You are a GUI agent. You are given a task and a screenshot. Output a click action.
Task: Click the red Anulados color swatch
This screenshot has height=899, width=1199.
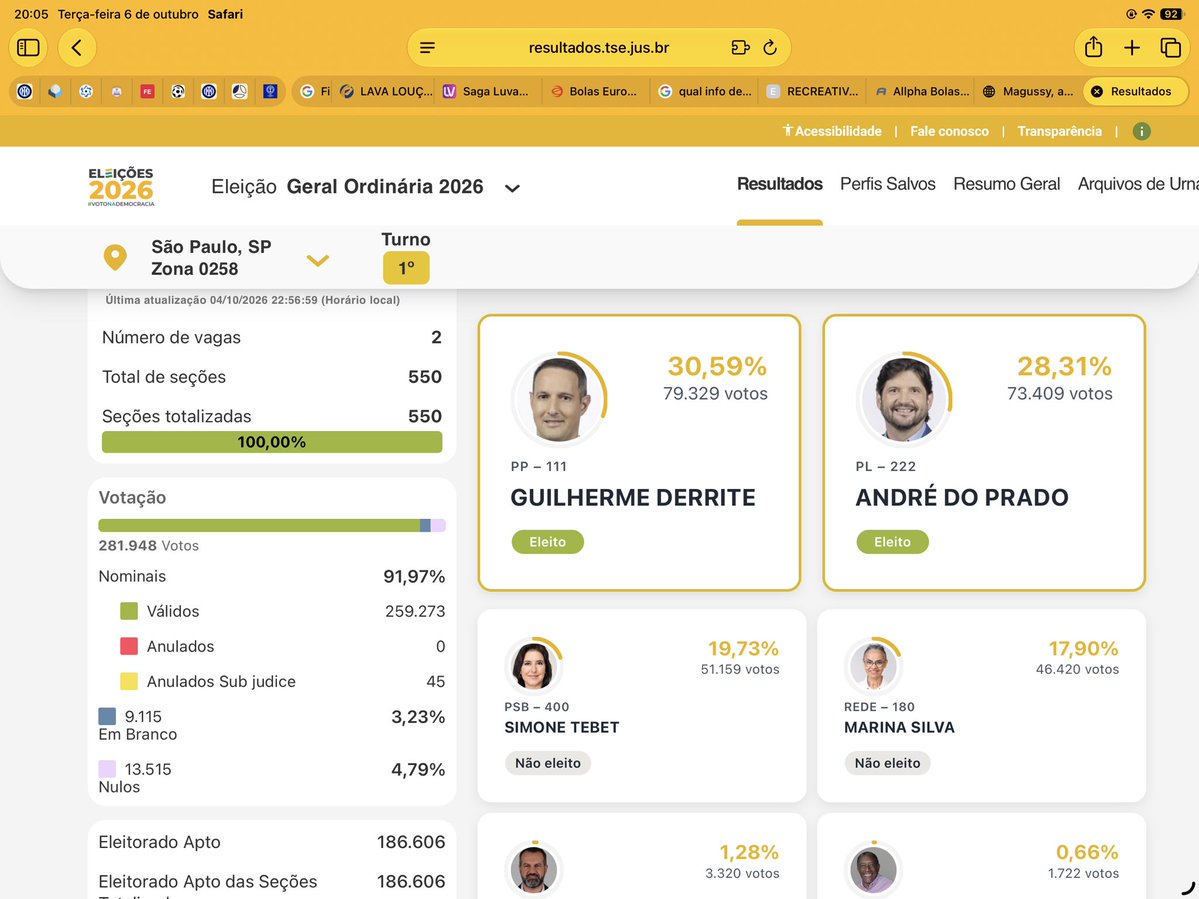(129, 646)
